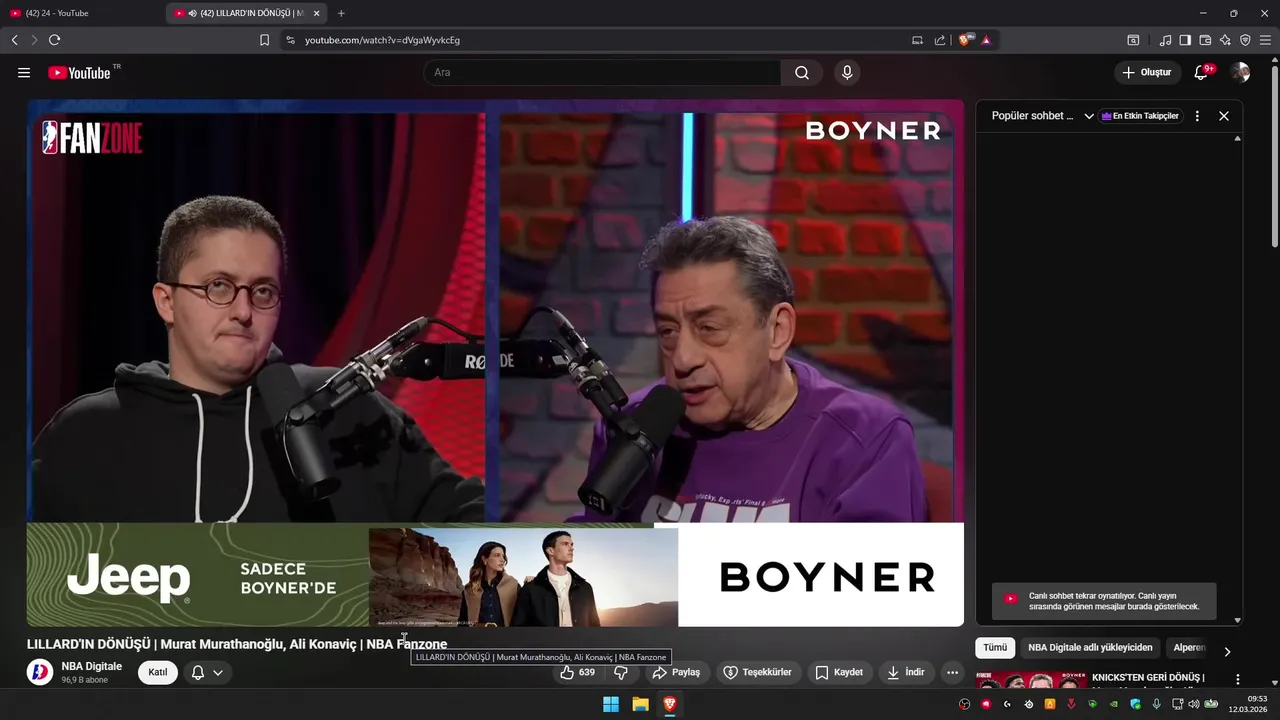Open File Explorer from the taskbar

click(x=640, y=704)
